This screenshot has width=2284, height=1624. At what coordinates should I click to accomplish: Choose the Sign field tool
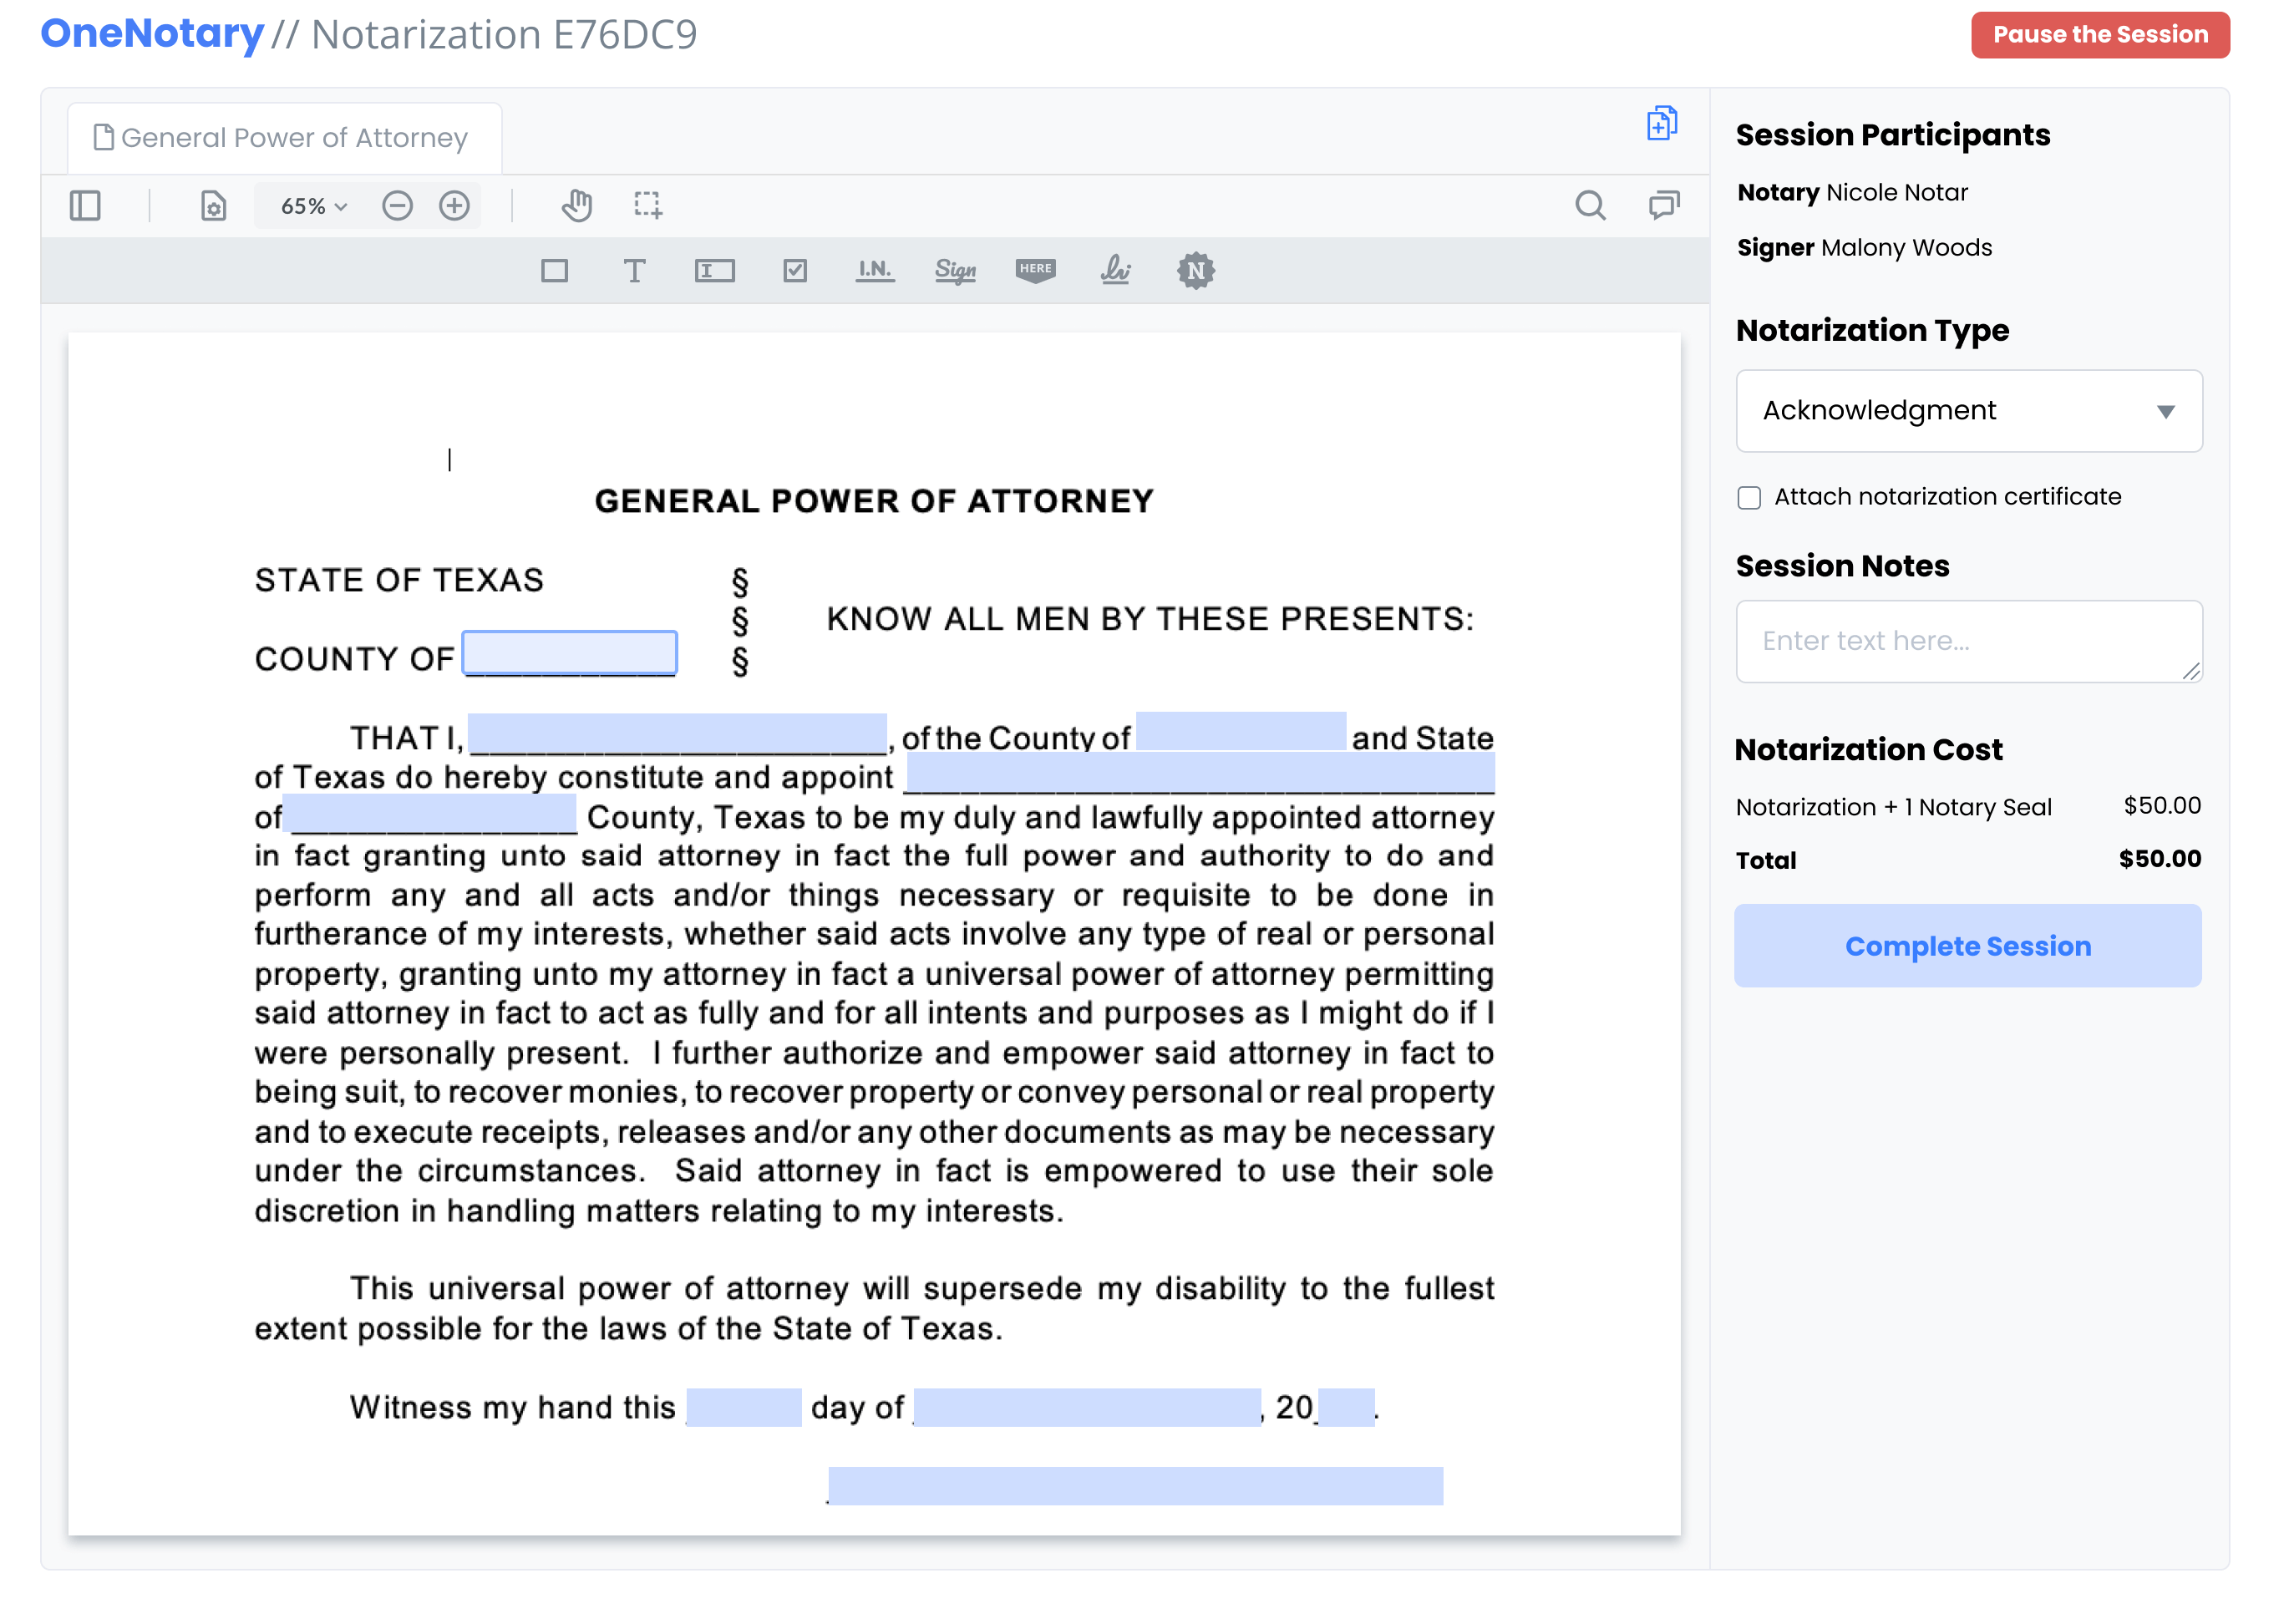(x=955, y=270)
